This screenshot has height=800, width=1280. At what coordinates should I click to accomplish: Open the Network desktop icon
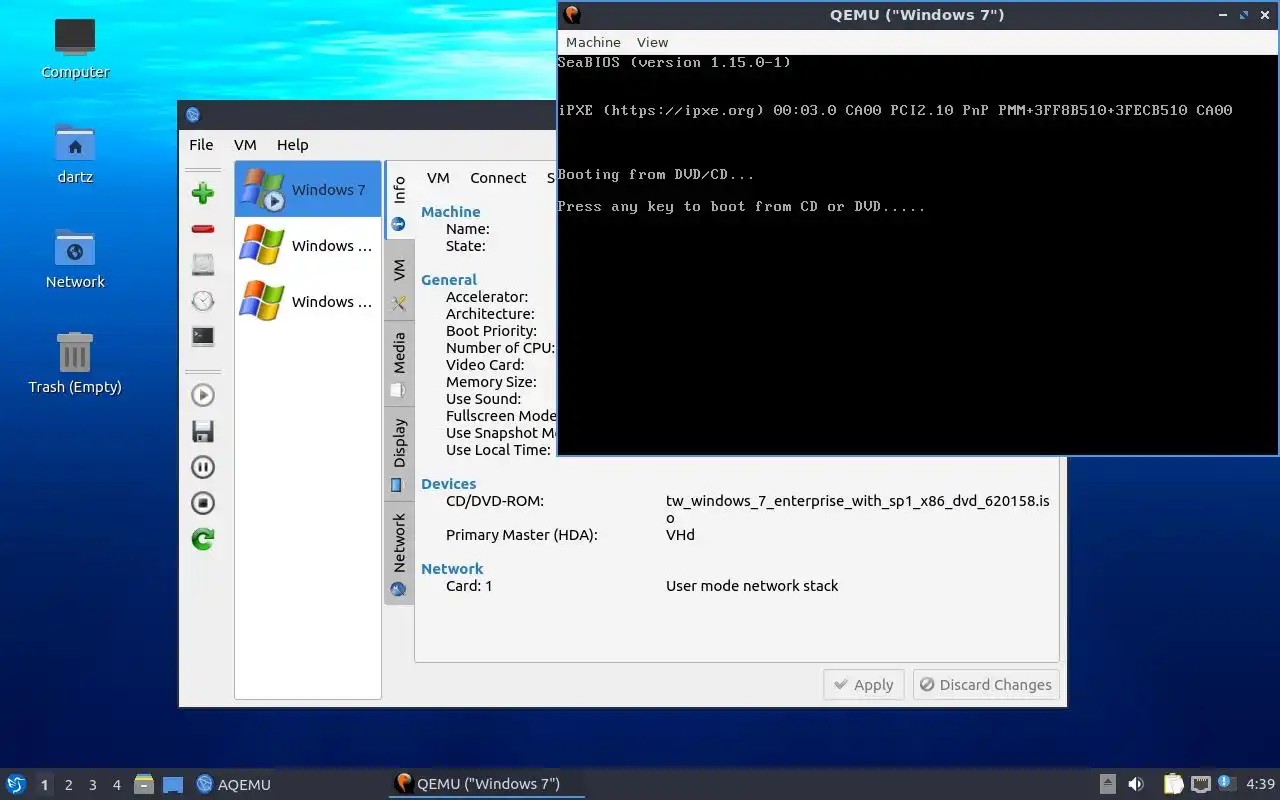pos(75,259)
